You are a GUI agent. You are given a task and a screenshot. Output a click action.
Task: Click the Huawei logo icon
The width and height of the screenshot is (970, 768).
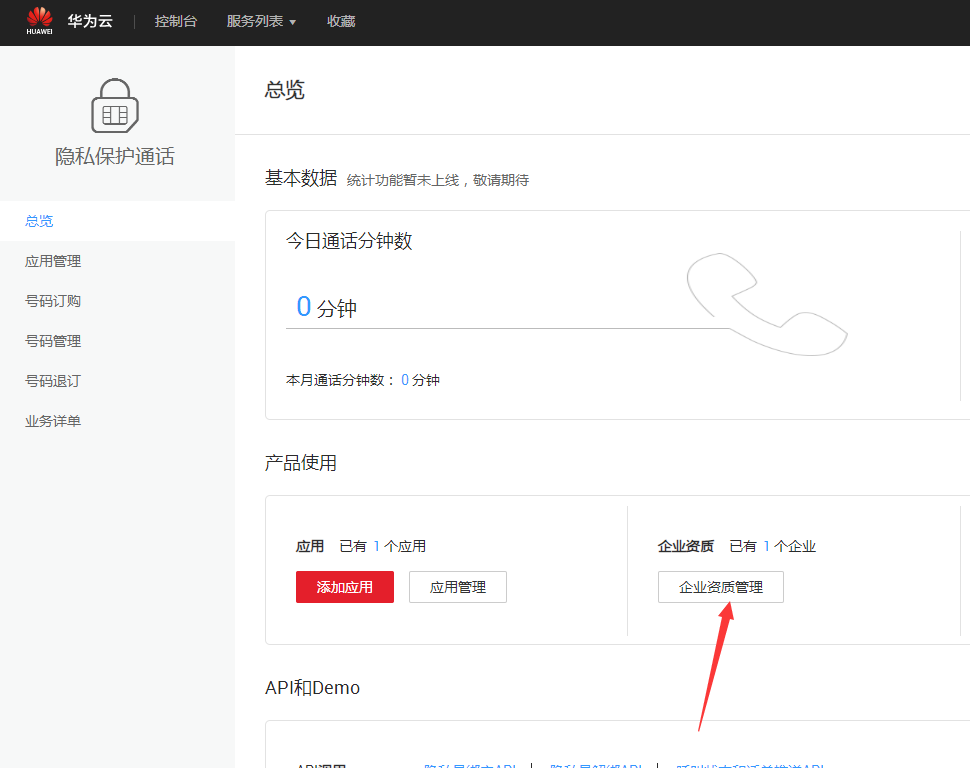tap(40, 21)
